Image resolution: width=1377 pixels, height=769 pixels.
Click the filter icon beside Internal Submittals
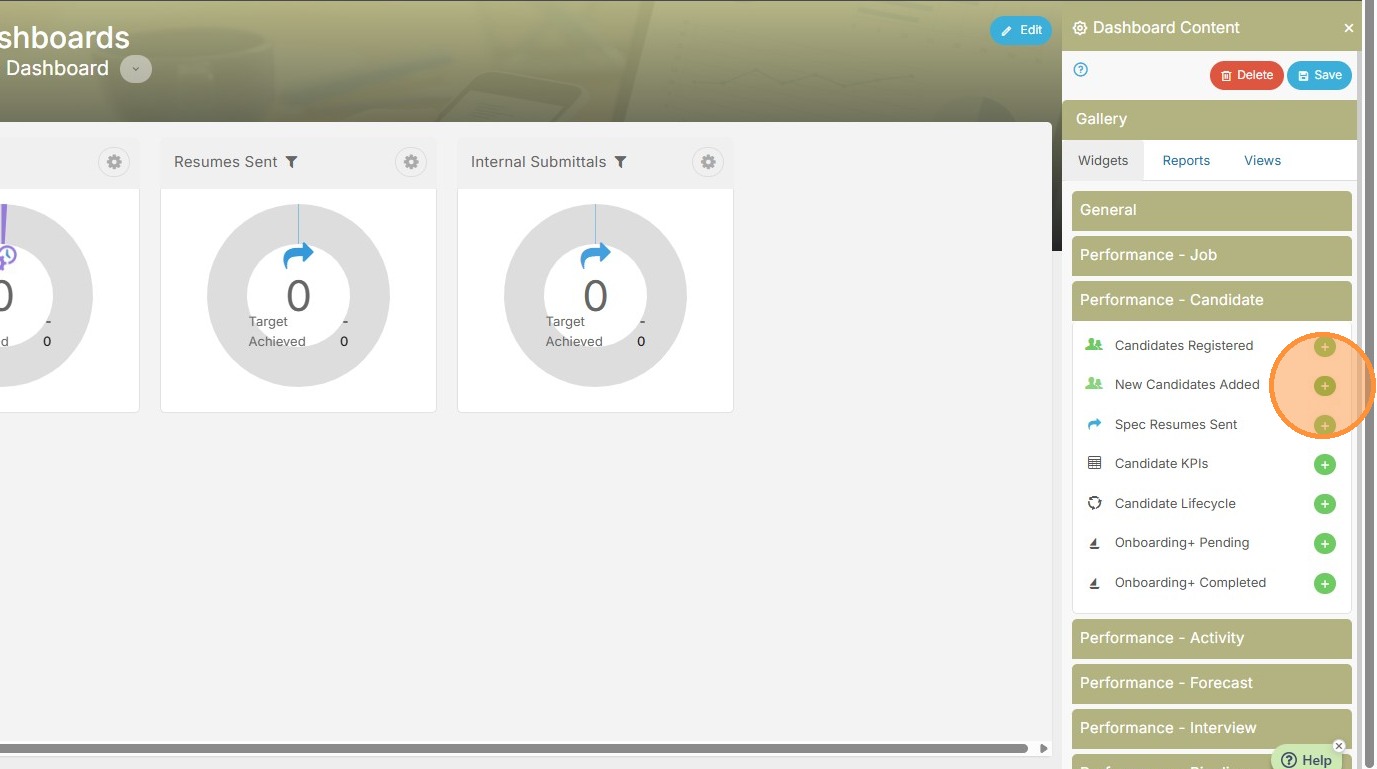pyautogui.click(x=620, y=162)
